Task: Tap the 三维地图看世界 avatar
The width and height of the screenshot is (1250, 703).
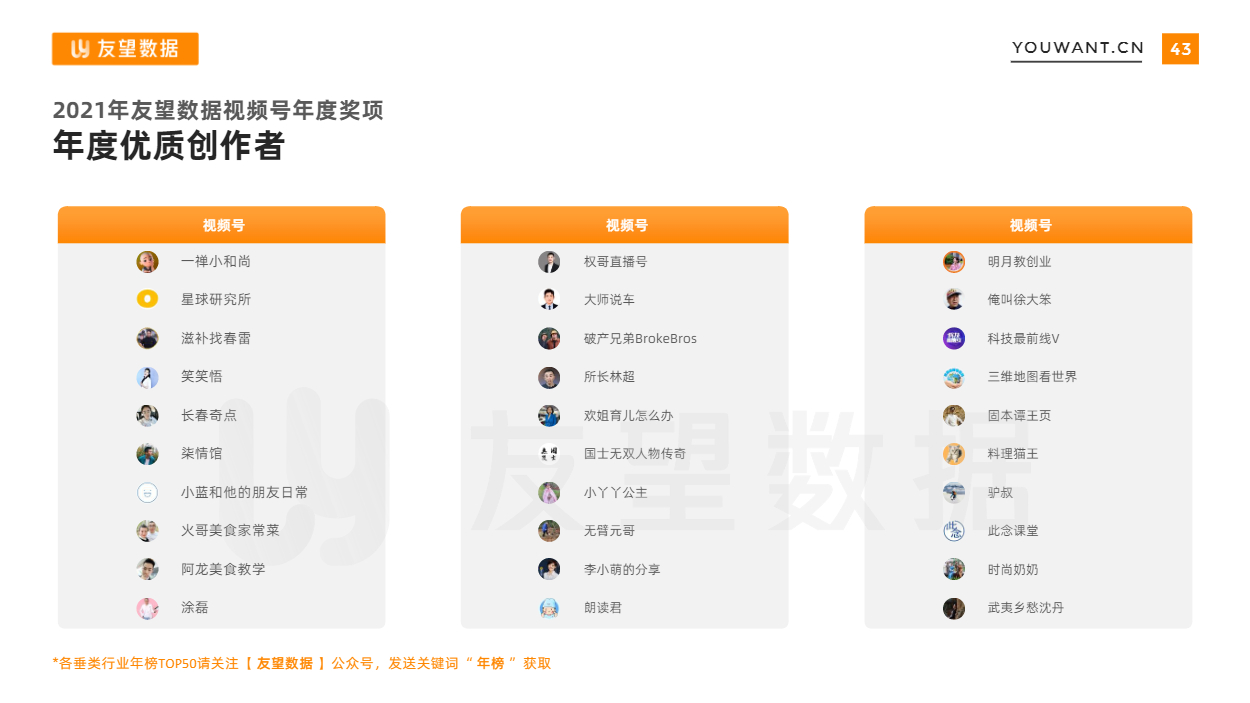Action: pyautogui.click(x=954, y=377)
